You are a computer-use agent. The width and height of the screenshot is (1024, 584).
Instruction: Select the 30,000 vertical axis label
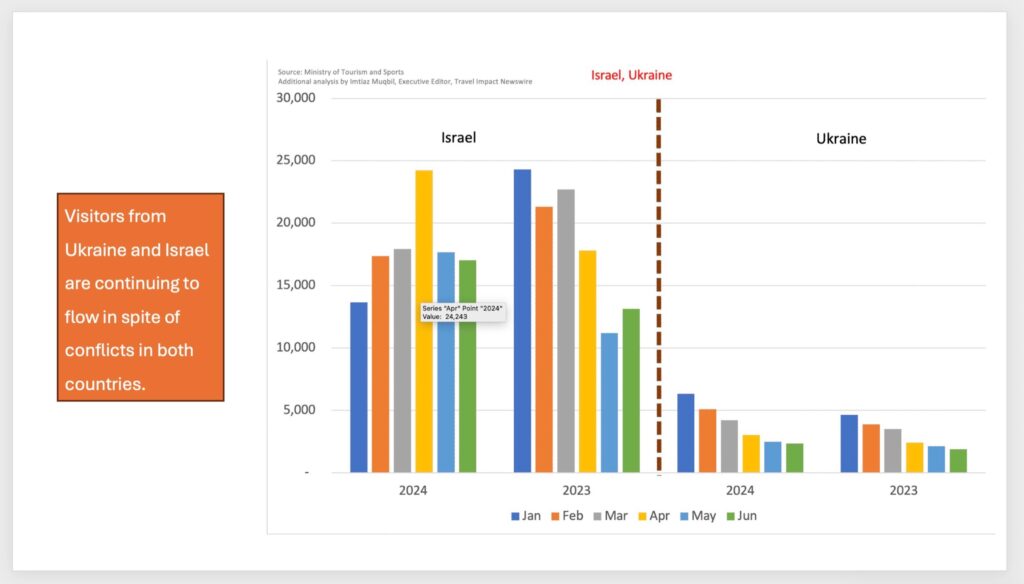tap(297, 98)
